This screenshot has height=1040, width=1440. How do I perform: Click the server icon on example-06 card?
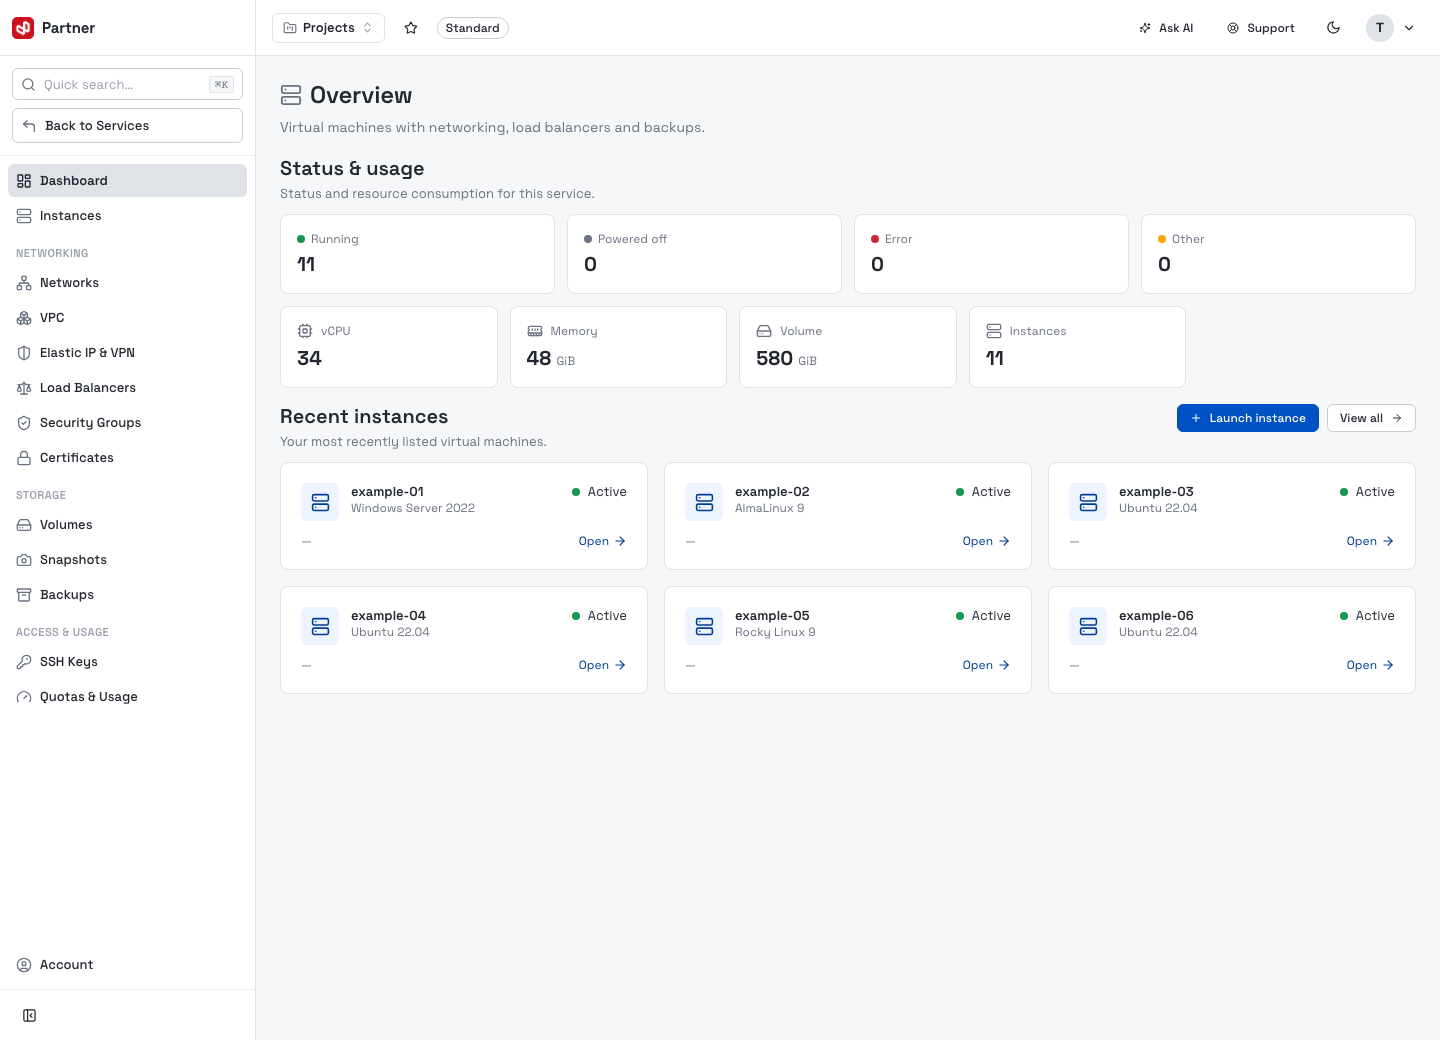[1088, 626]
